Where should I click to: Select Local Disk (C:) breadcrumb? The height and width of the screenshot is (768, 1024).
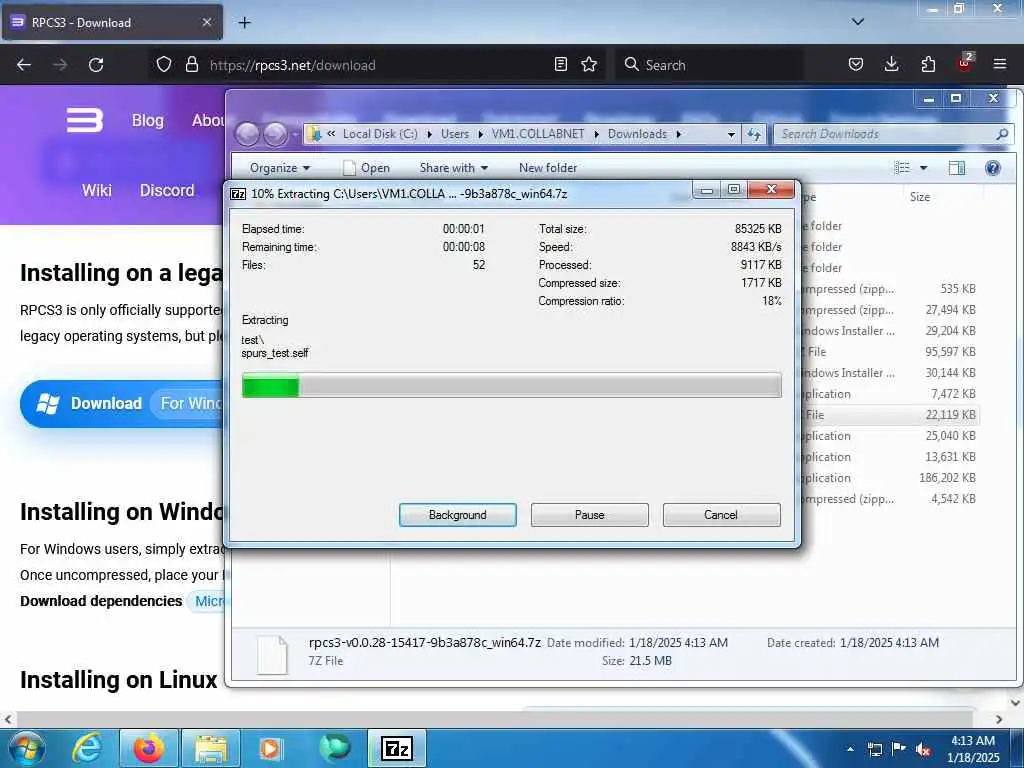tap(379, 134)
